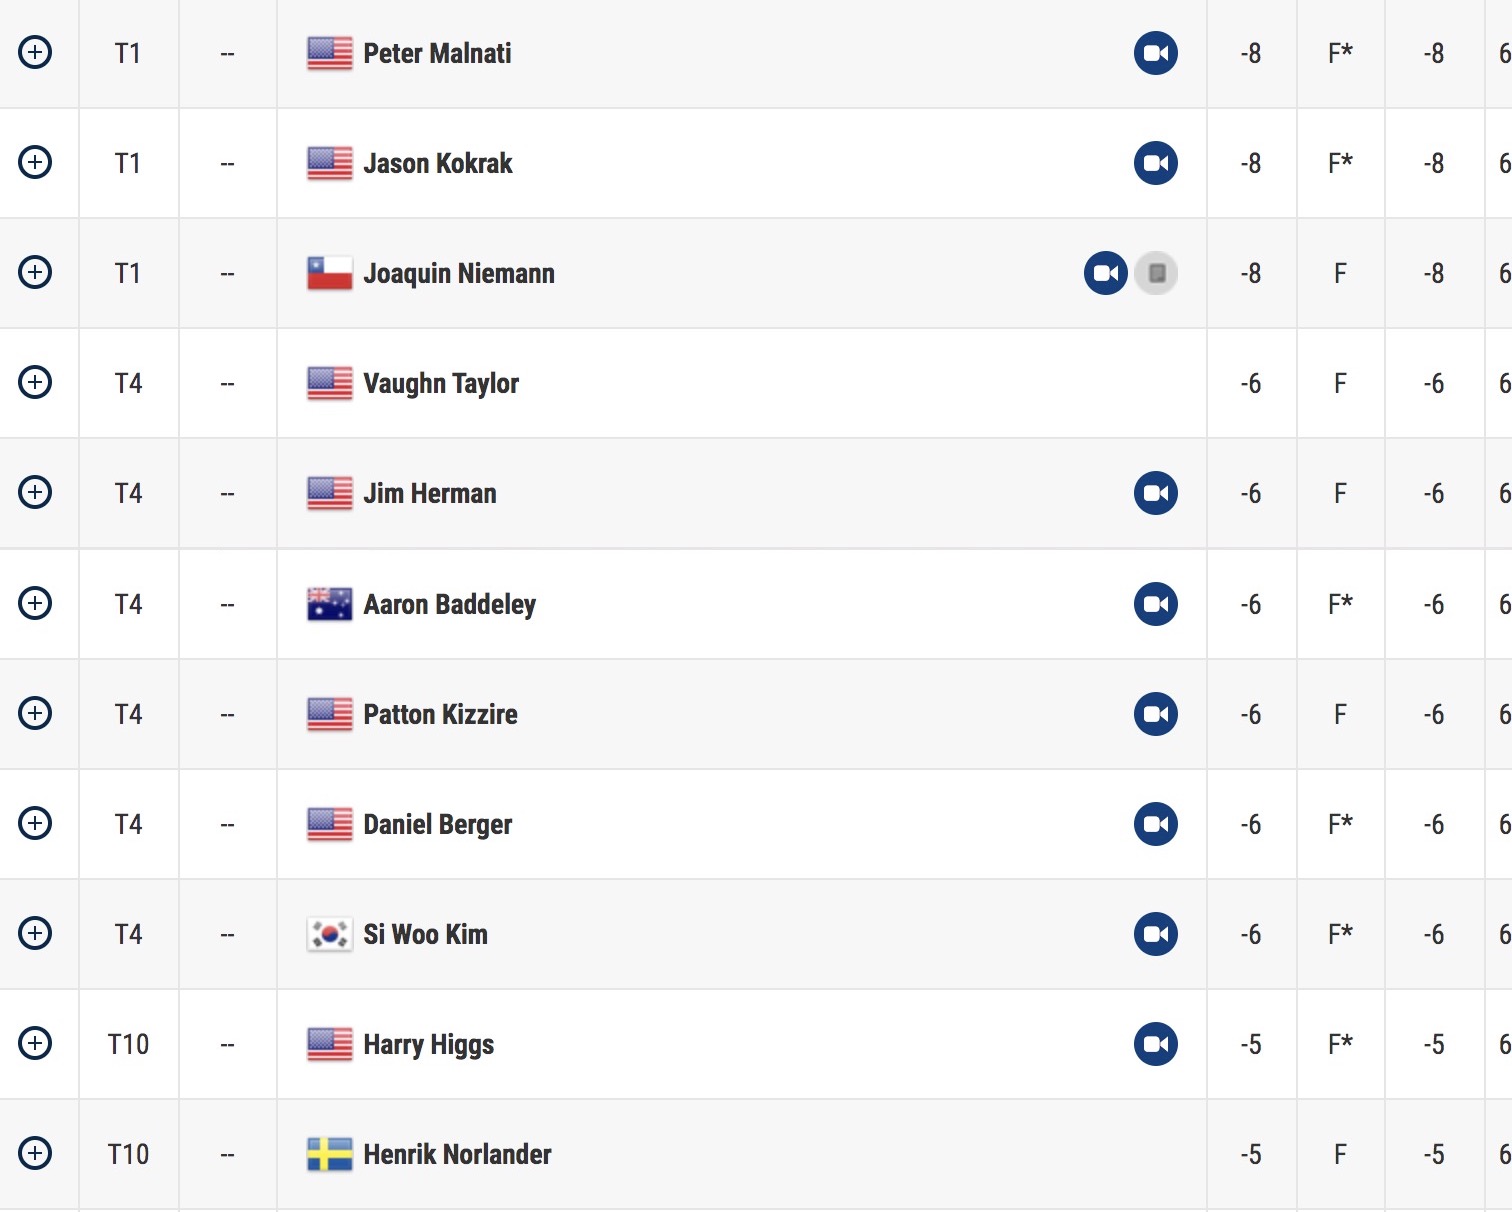Open Joaquin Niemann's player name link
Image resolution: width=1512 pixels, height=1212 pixels.
tap(459, 273)
